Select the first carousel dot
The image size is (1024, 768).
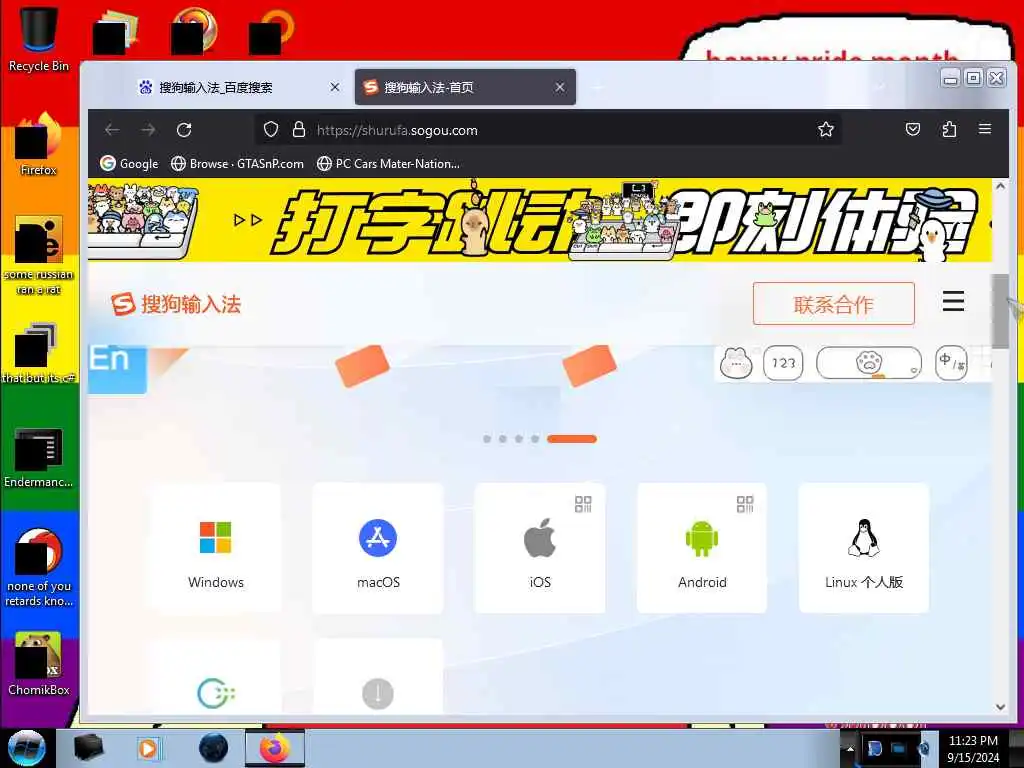pyautogui.click(x=487, y=439)
